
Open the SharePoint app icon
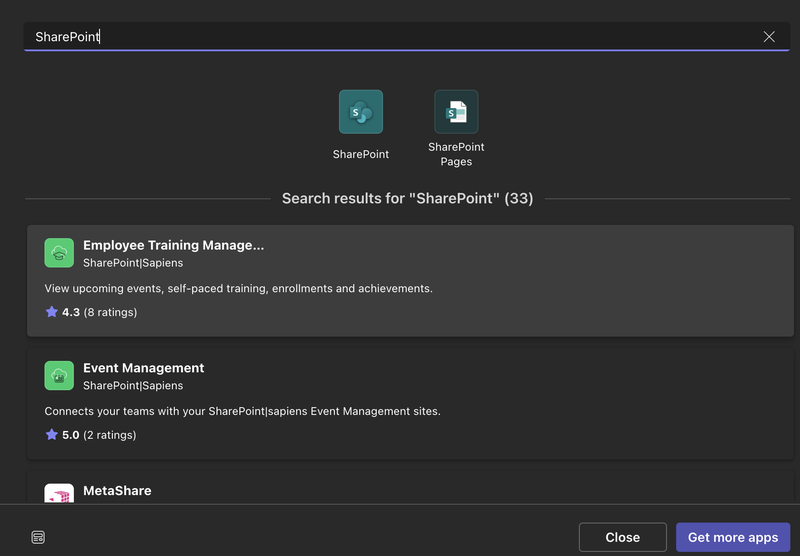361,112
